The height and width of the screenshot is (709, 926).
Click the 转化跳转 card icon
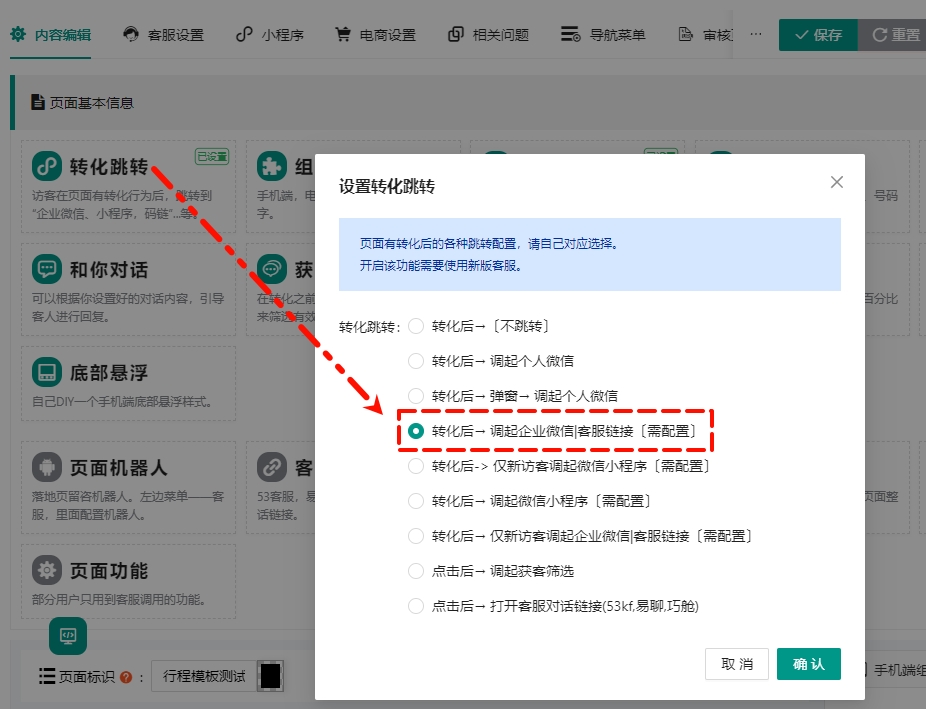click(46, 166)
